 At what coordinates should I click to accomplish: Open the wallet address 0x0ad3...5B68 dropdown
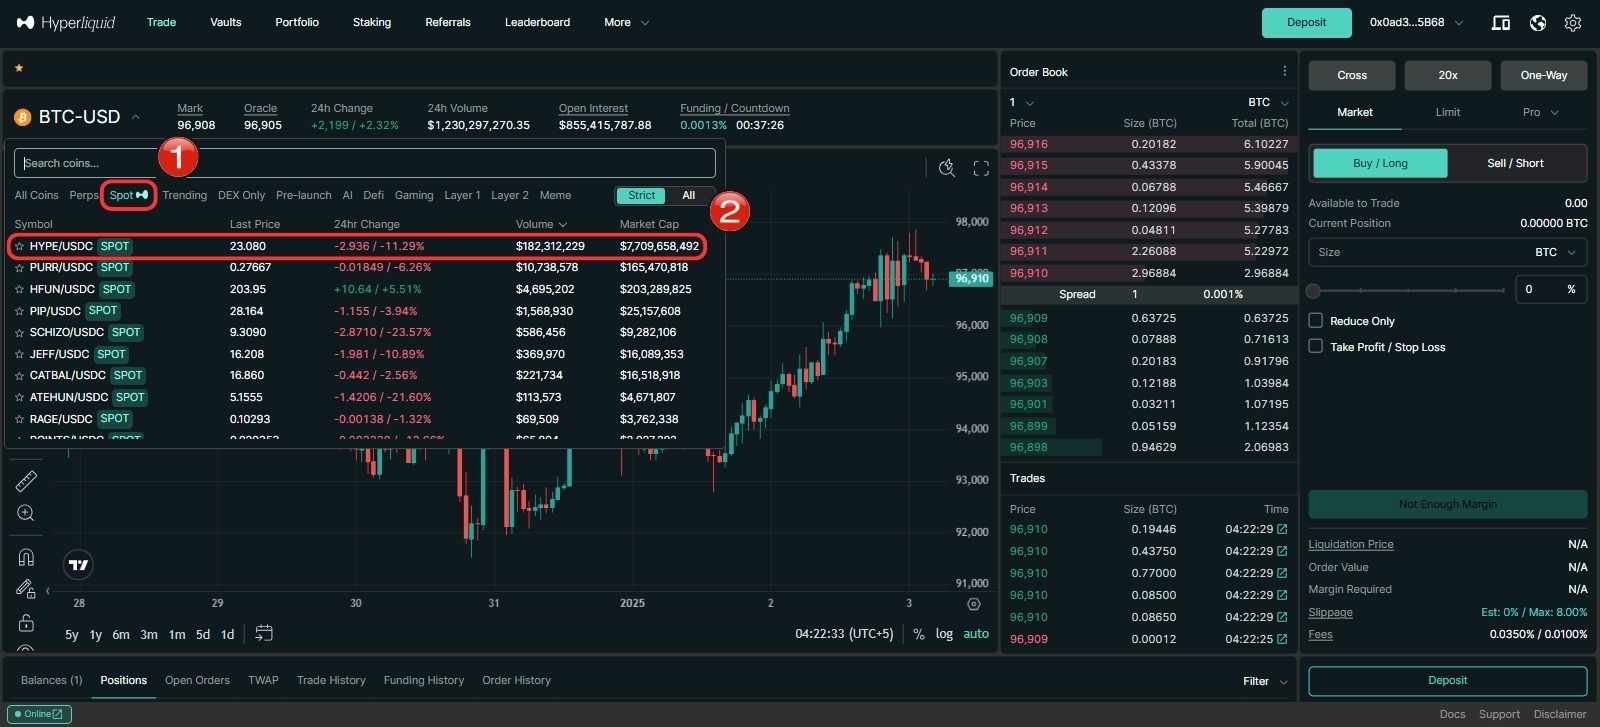point(1417,22)
